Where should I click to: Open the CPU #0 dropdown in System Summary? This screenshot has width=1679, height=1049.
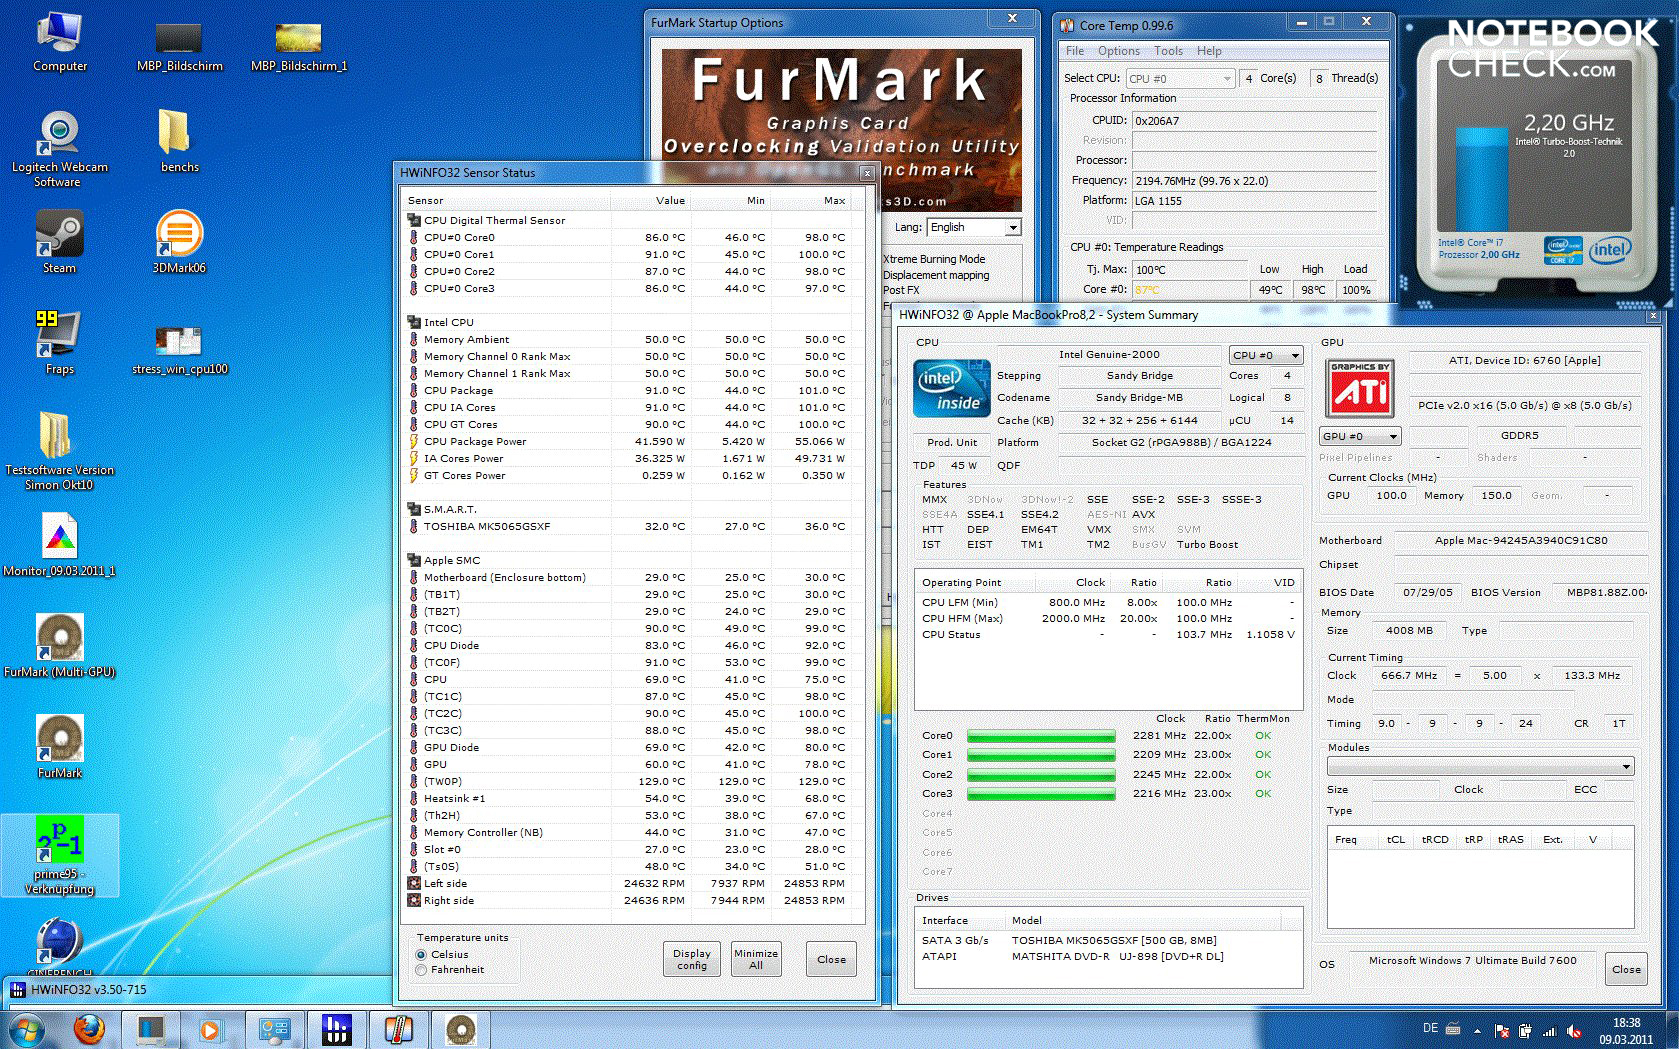(x=1266, y=355)
